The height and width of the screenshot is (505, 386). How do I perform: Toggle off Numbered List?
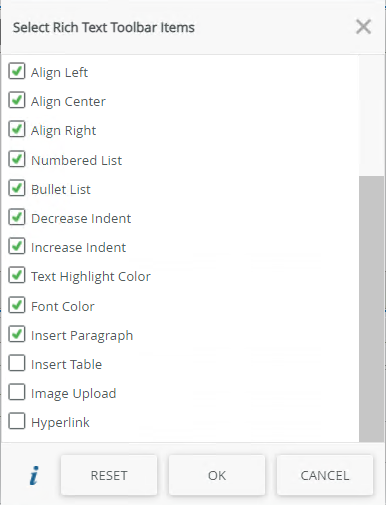point(17,159)
